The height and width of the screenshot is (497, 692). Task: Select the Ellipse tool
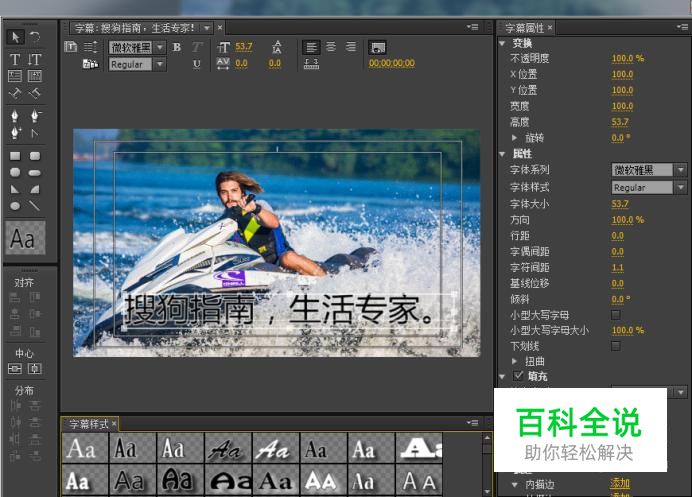tap(15, 206)
